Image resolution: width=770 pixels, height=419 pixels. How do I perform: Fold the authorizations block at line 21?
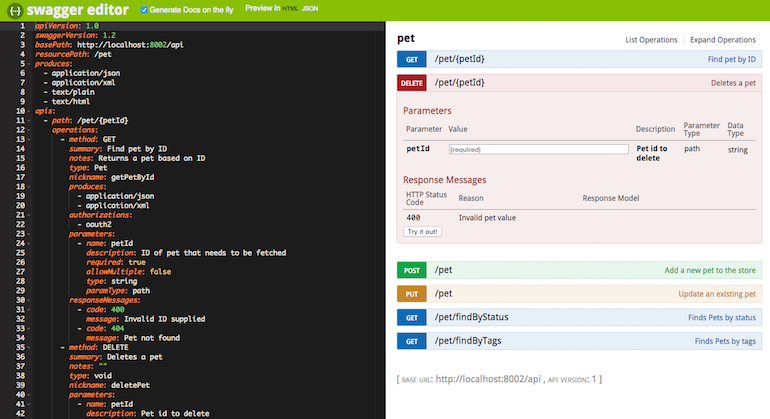click(29, 215)
